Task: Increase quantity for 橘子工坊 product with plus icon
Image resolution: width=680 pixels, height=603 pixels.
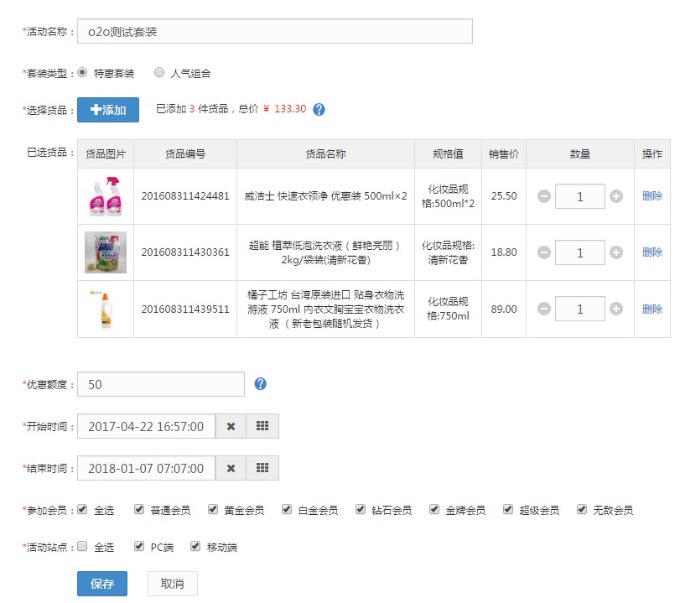Action: point(616,309)
